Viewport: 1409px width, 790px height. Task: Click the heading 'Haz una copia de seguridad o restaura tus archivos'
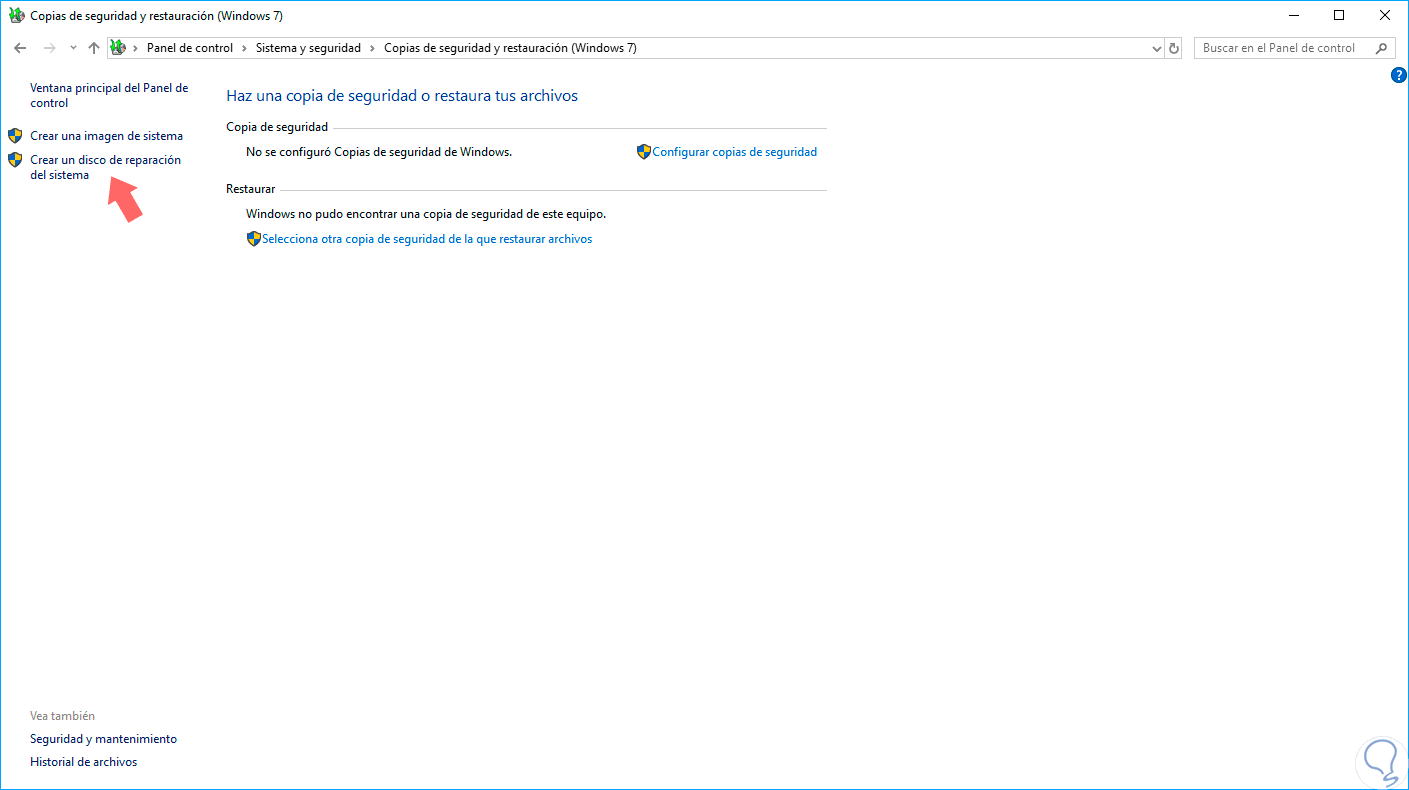[x=402, y=96]
